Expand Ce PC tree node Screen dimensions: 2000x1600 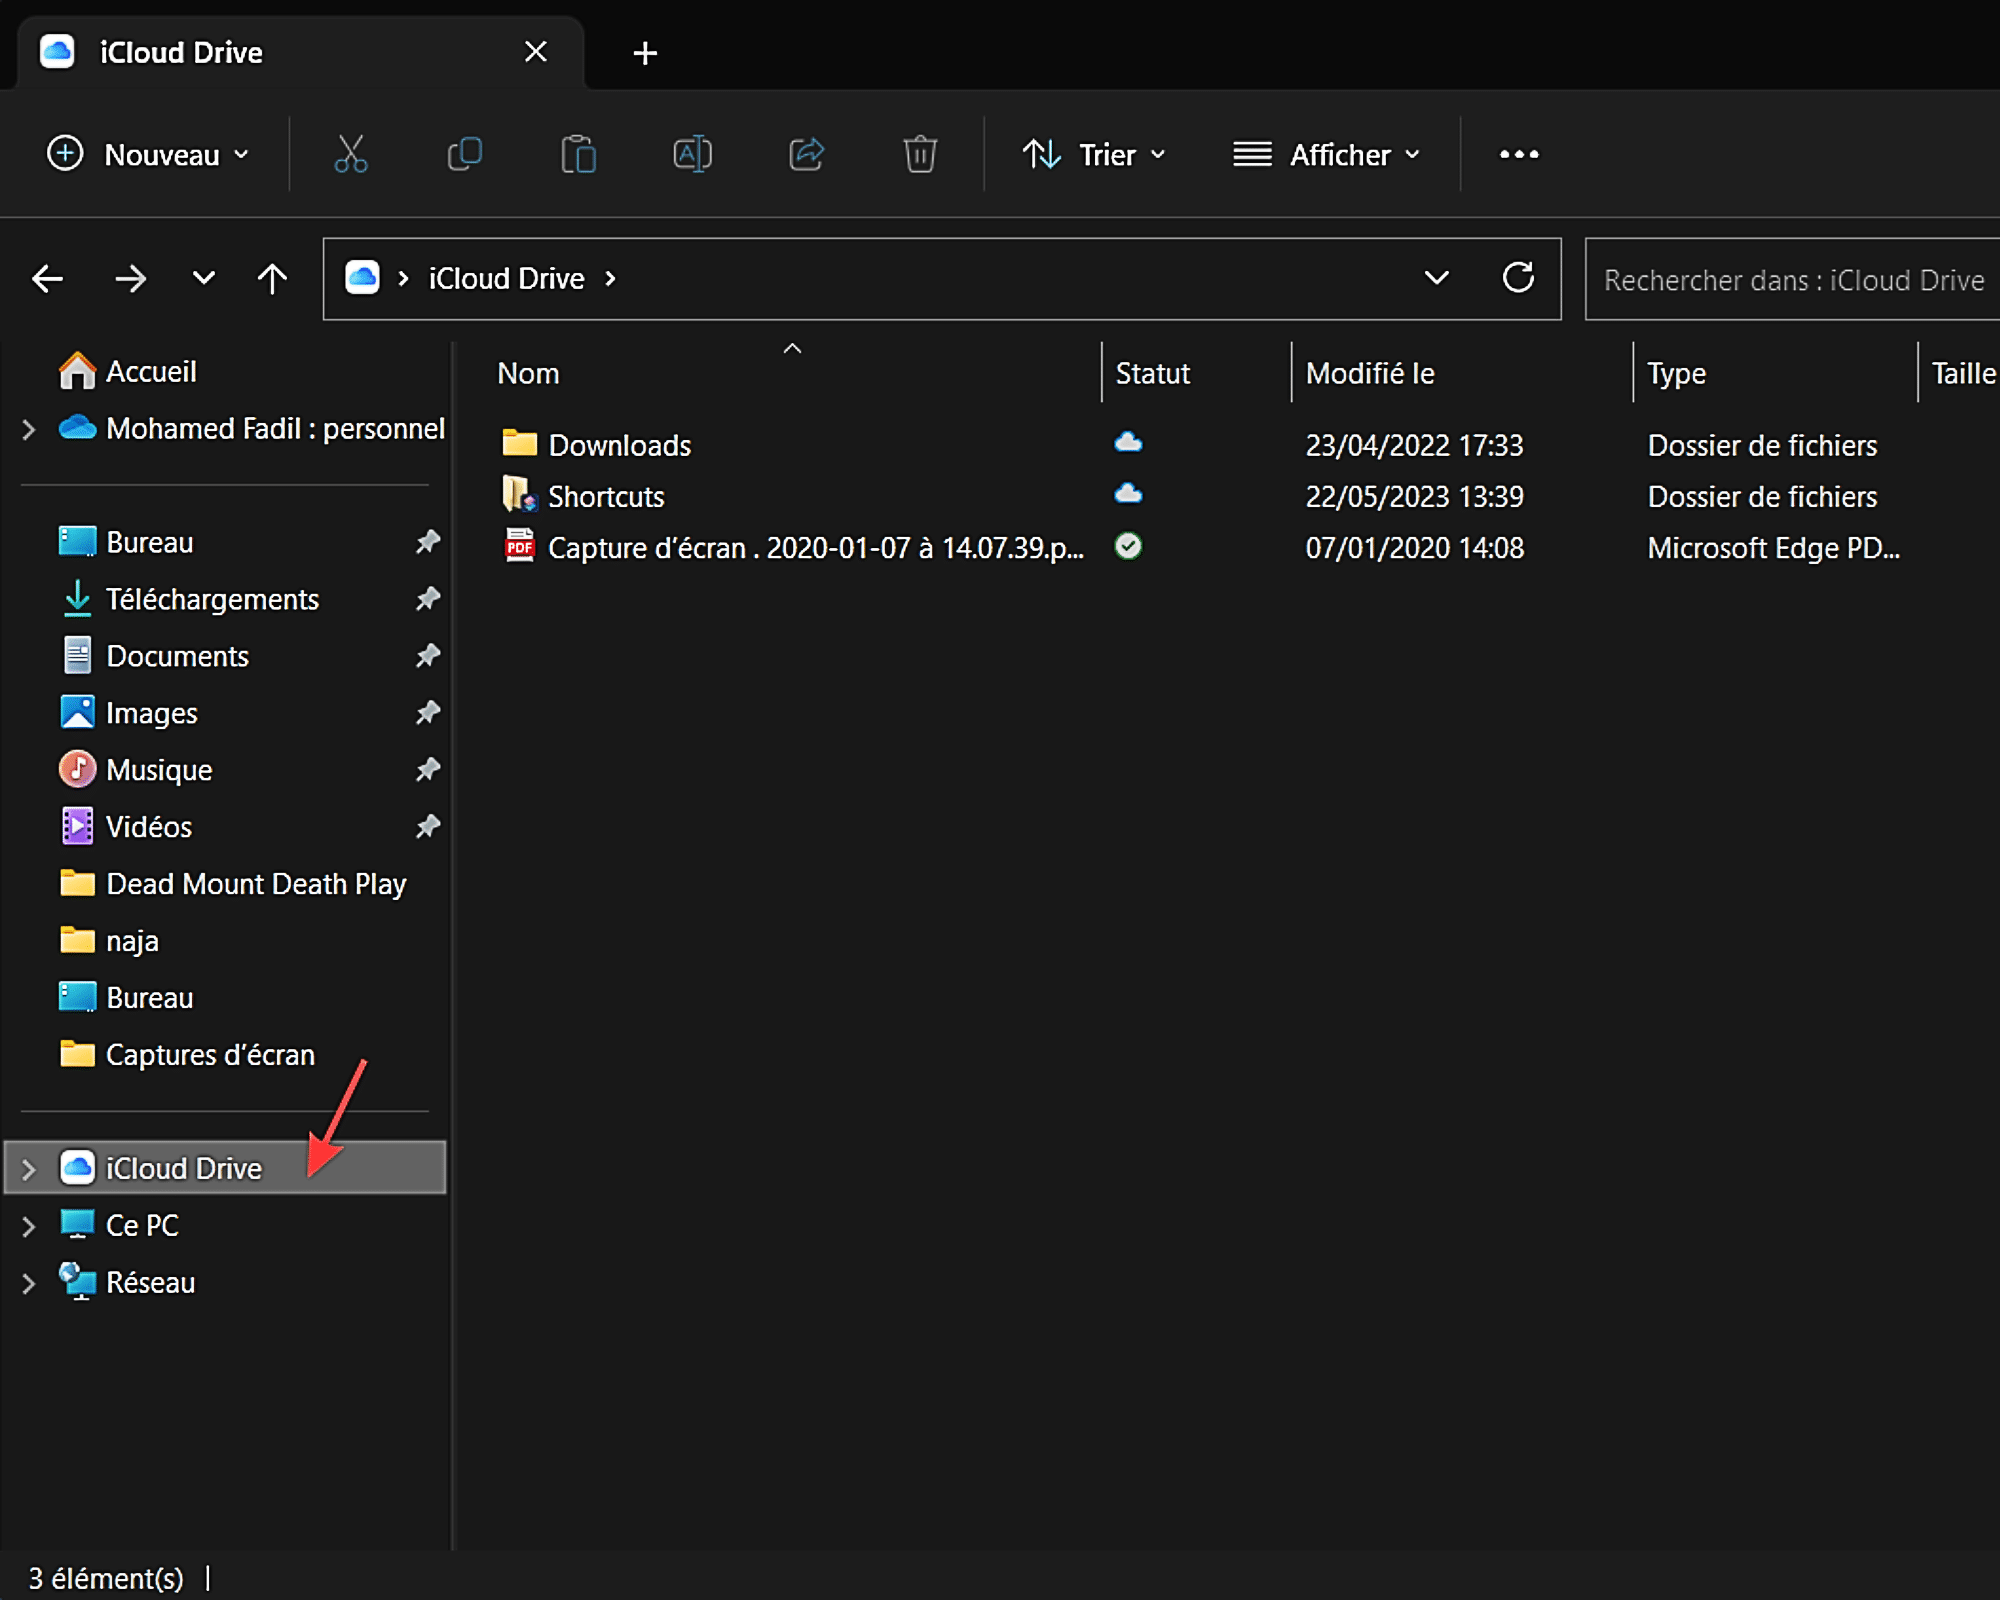[28, 1226]
